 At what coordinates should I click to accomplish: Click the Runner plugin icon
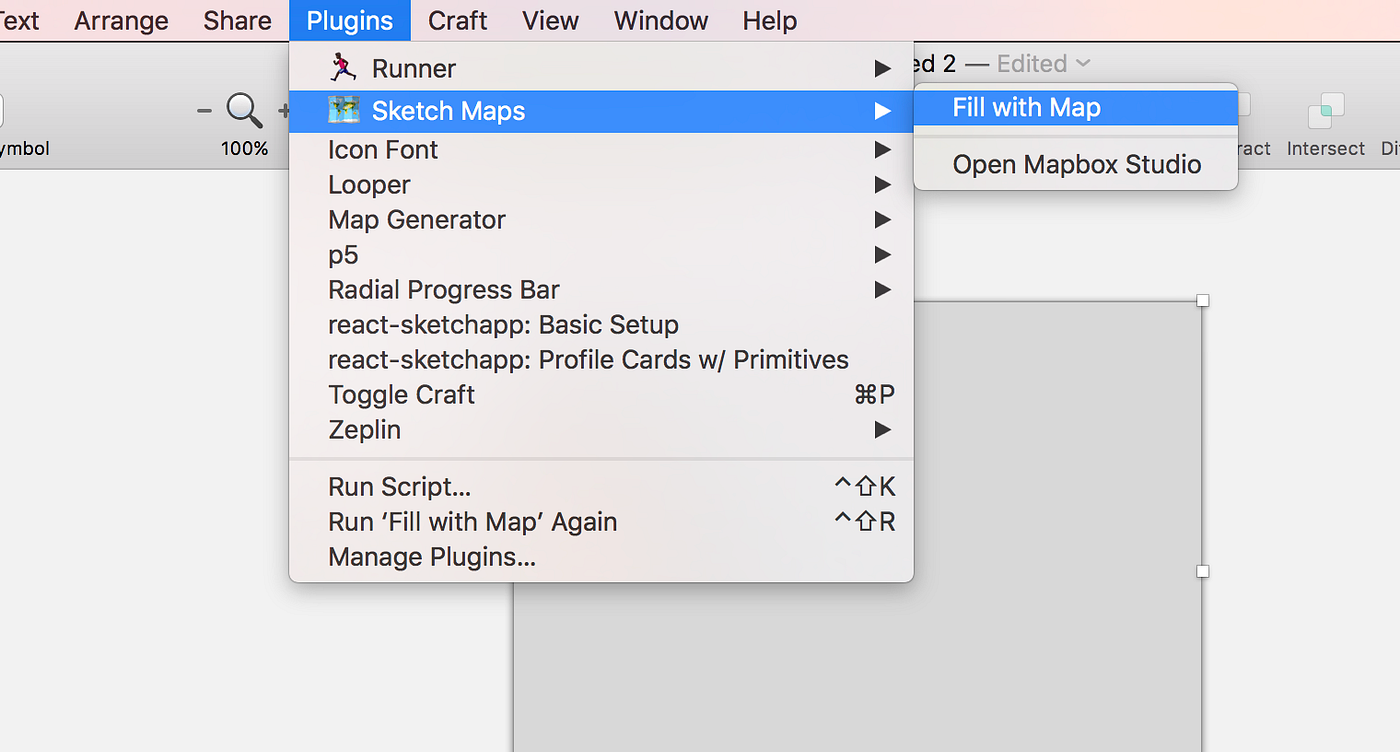click(345, 68)
